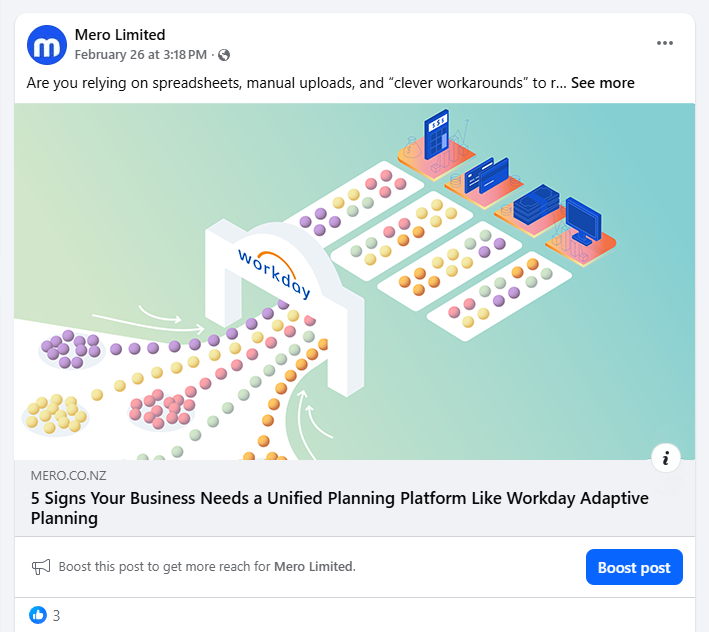Image resolution: width=709 pixels, height=632 pixels.
Task: Click the stack of cash illustration
Action: pos(537,204)
